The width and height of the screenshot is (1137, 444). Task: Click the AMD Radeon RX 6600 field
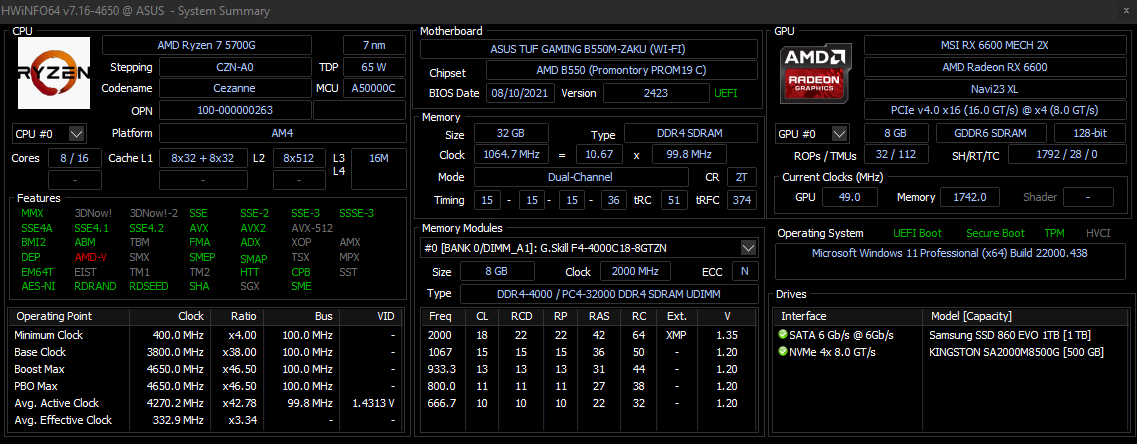[994, 67]
